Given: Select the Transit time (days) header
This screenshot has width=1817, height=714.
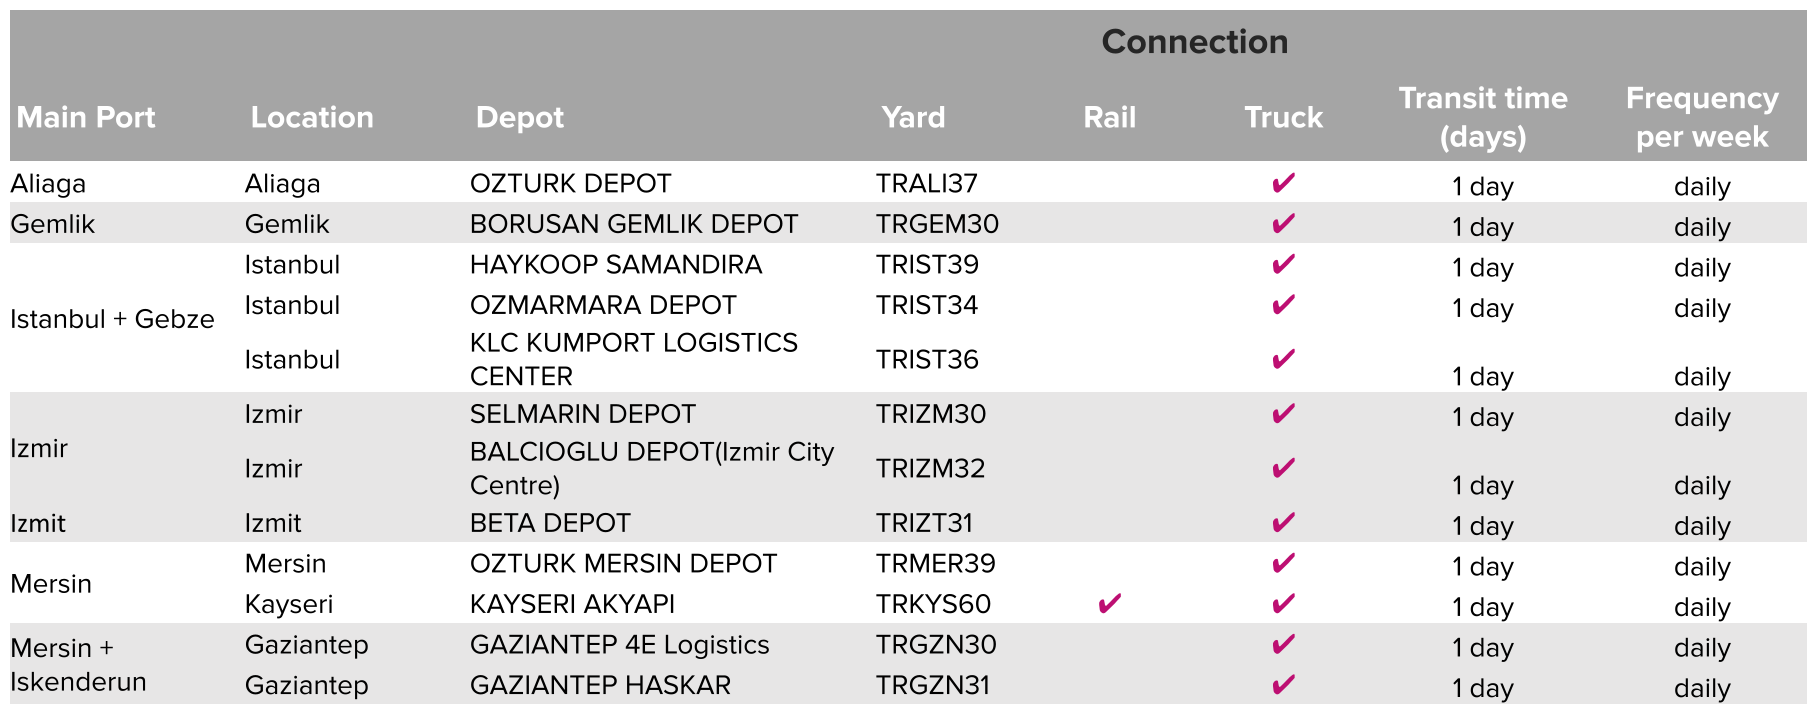Looking at the screenshot, I should point(1482,117).
